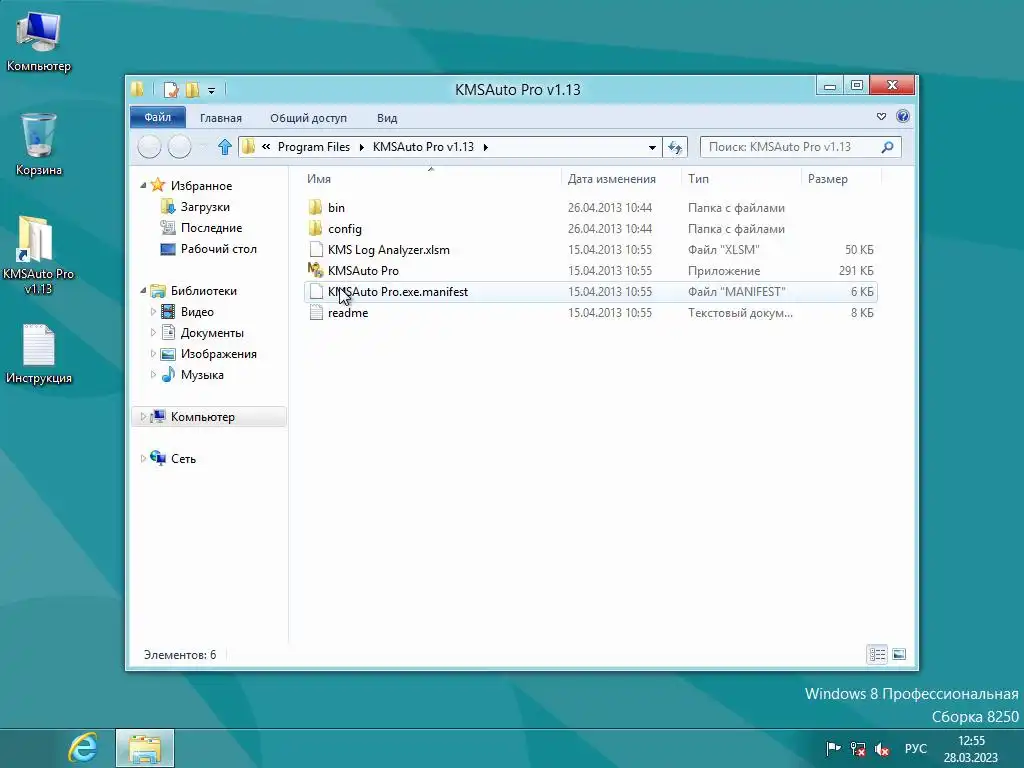Select the KMSAuto Pro application icon

315,270
